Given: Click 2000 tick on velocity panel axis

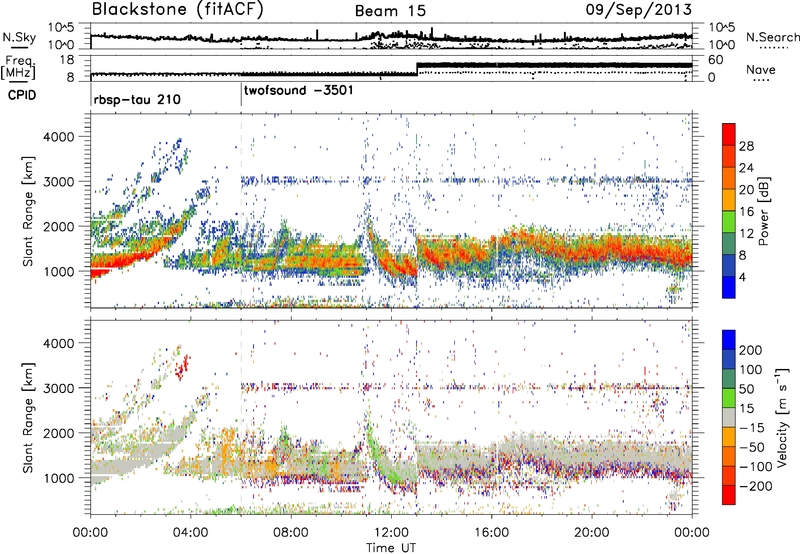Looking at the screenshot, I should 59,433.
